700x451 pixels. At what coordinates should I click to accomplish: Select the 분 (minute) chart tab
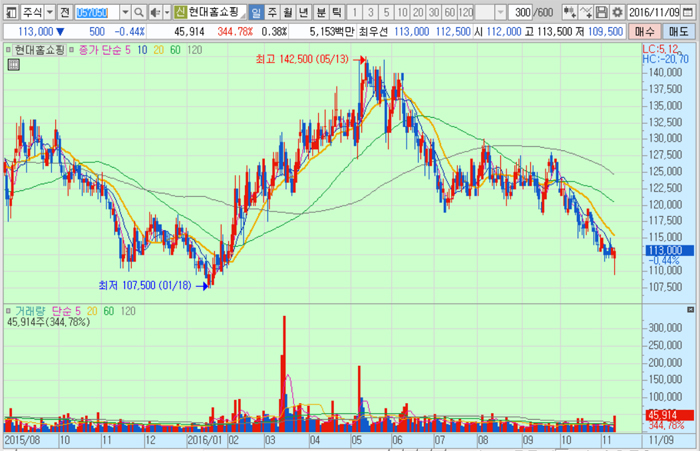[320, 12]
